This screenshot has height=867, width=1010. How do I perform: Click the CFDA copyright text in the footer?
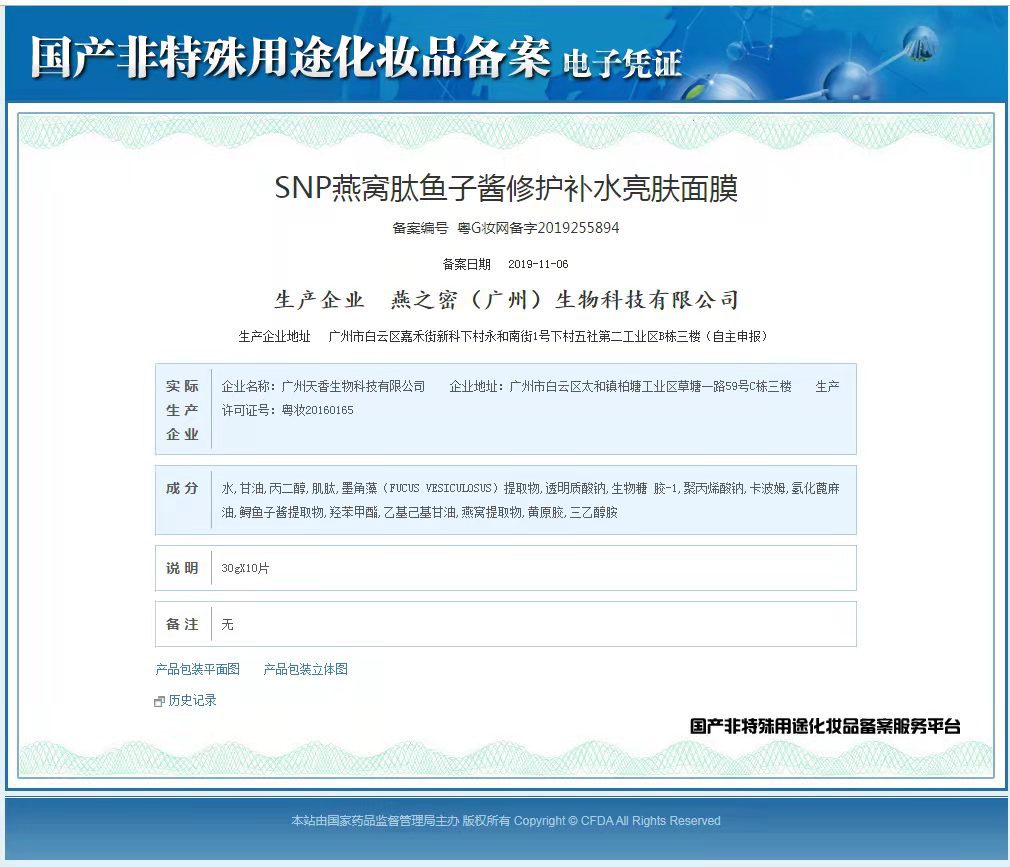(505, 821)
